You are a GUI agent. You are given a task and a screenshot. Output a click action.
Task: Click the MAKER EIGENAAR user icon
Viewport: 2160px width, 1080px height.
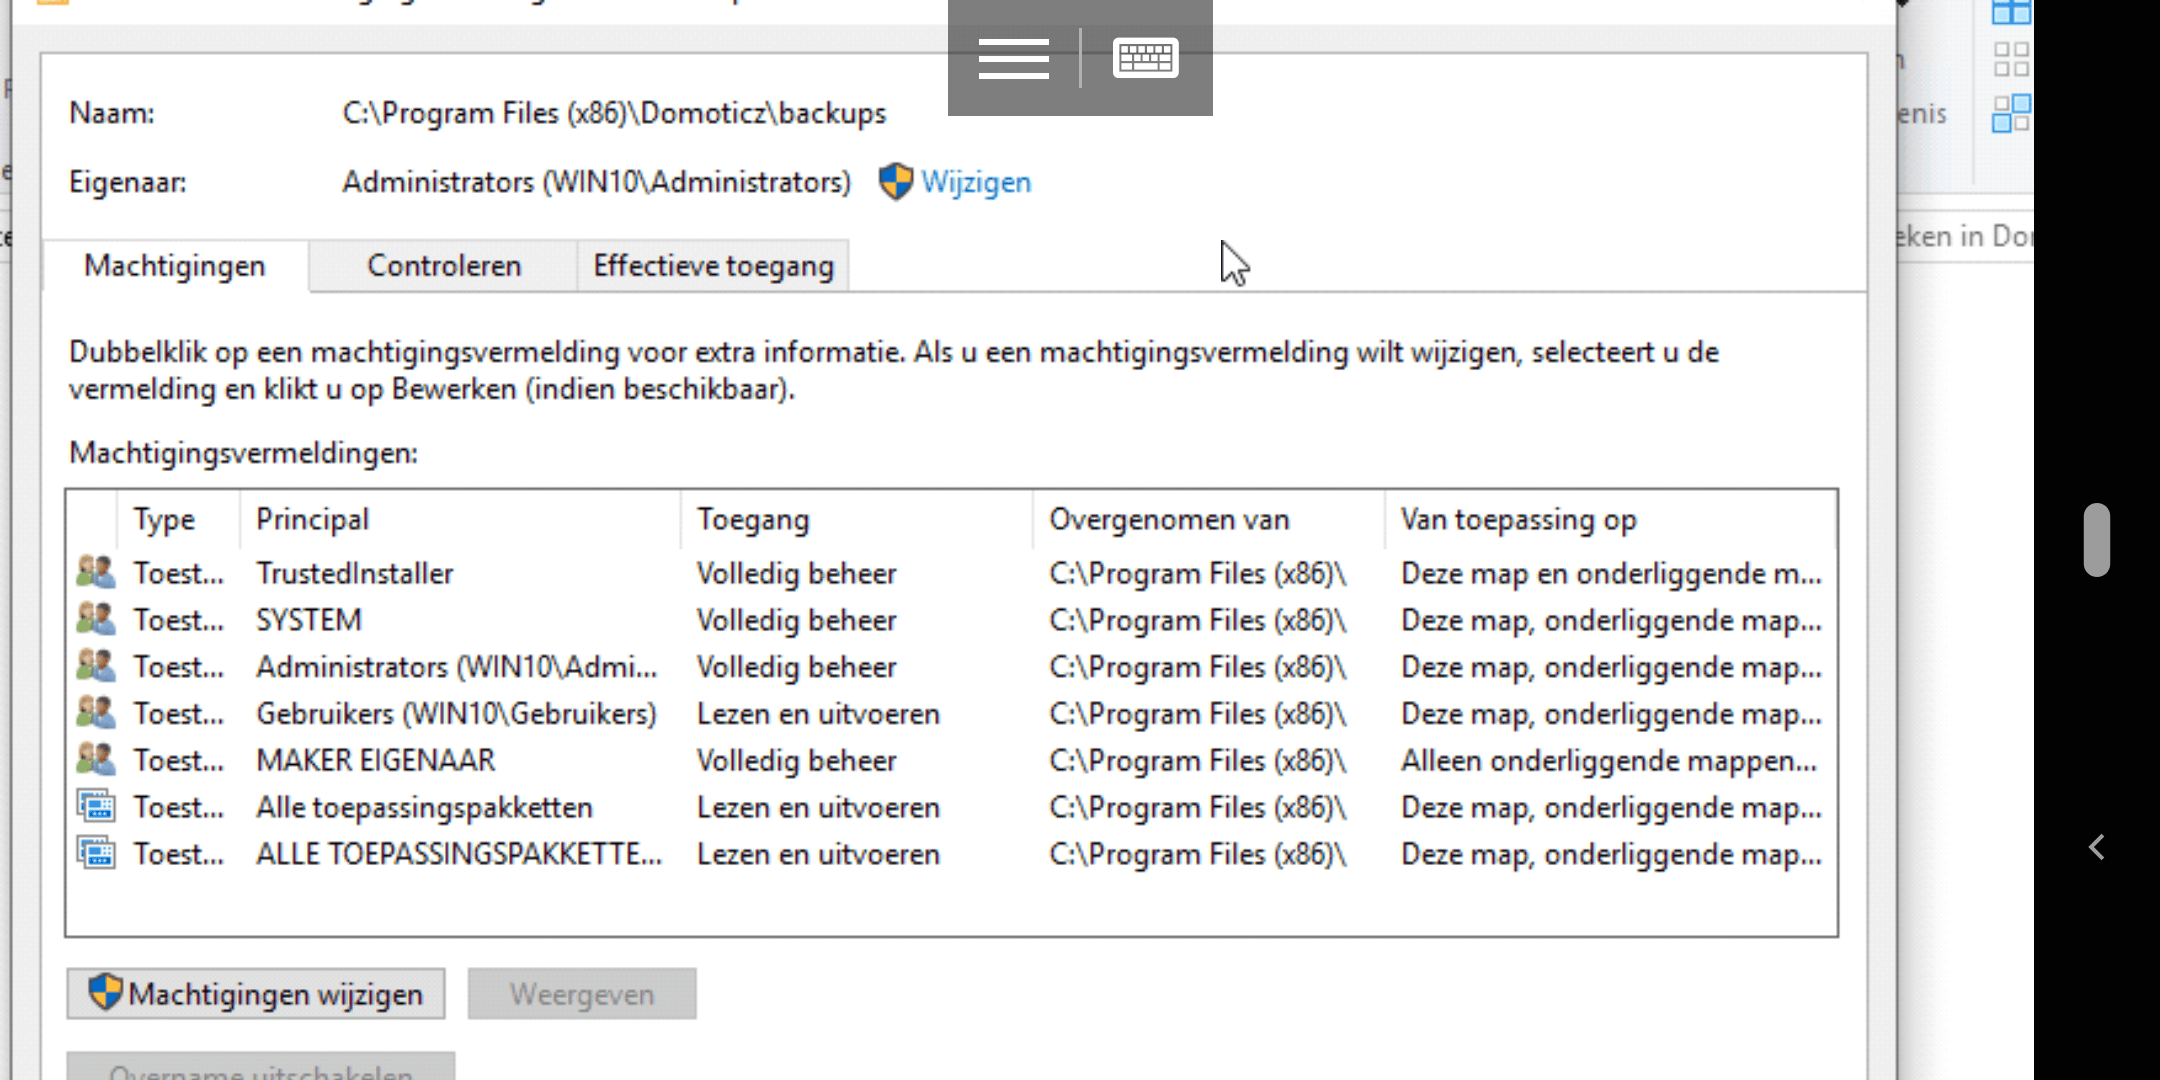[x=96, y=760]
